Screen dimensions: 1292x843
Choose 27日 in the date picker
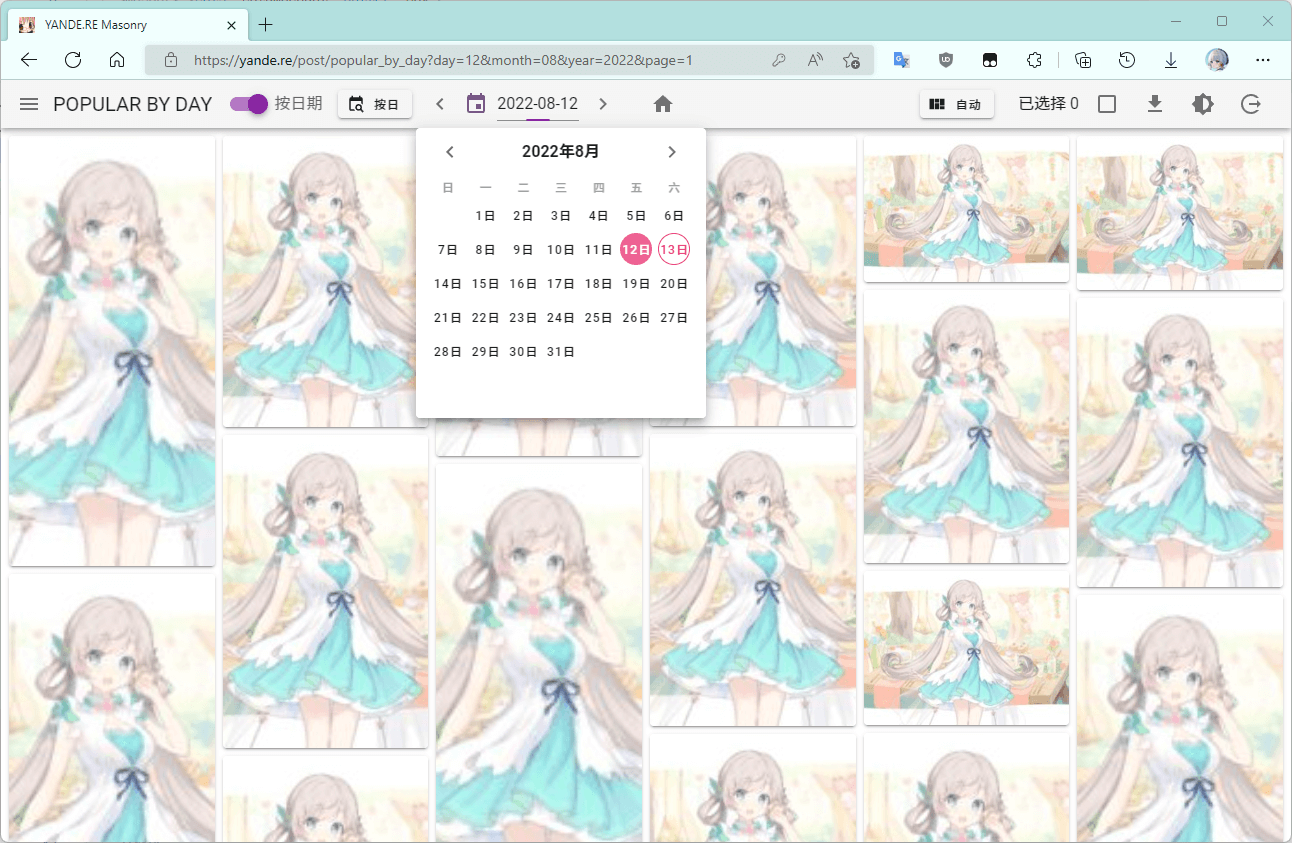click(674, 318)
